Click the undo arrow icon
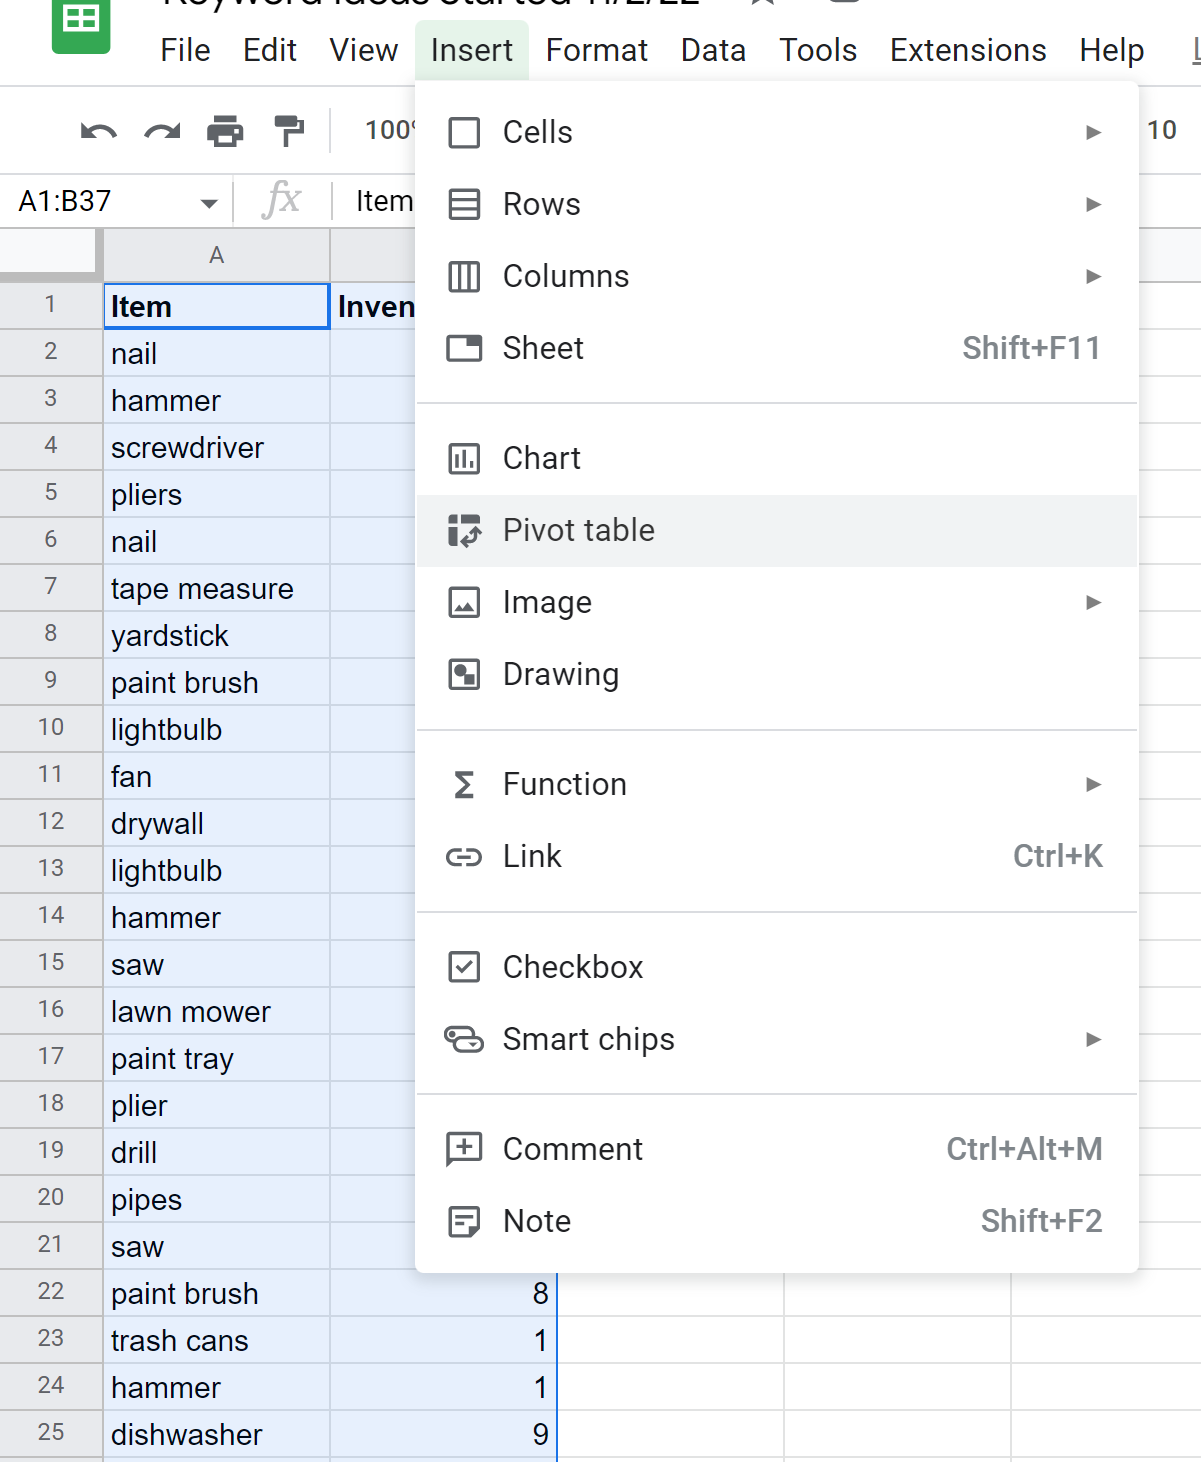The height and width of the screenshot is (1462, 1201). 98,131
